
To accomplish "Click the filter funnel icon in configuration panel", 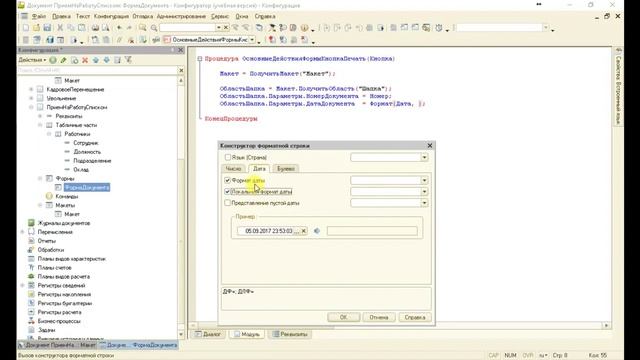I will coord(128,60).
